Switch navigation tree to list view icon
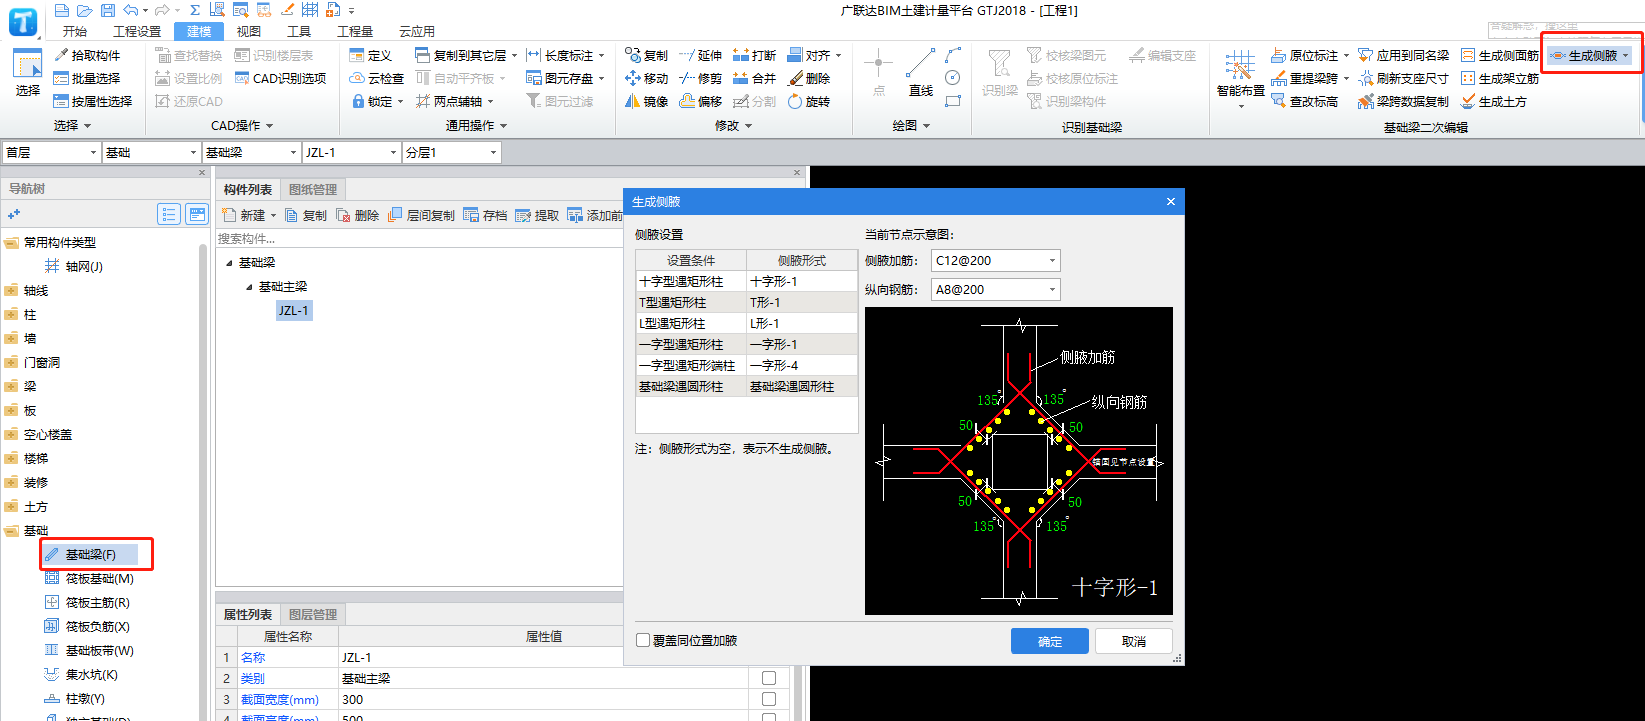Viewport: 1645px width, 721px height. click(x=169, y=214)
